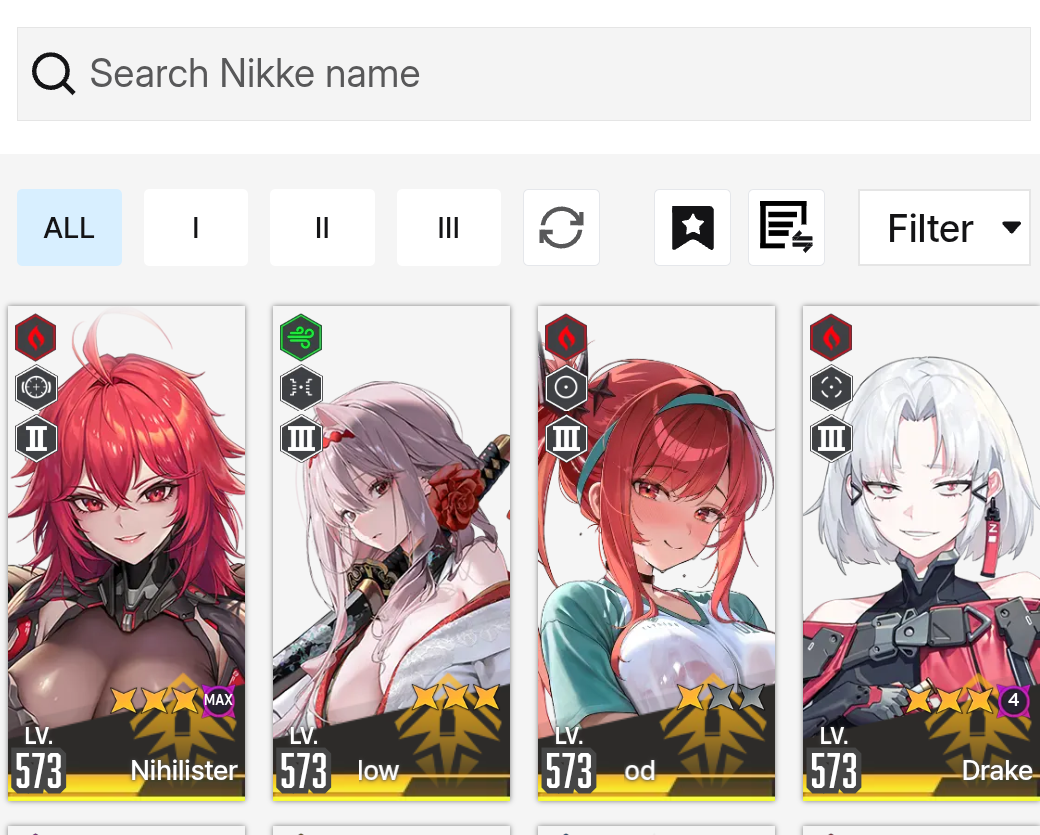Focus the Search Nikke name field
Image resolution: width=1040 pixels, height=835 pixels.
523,74
